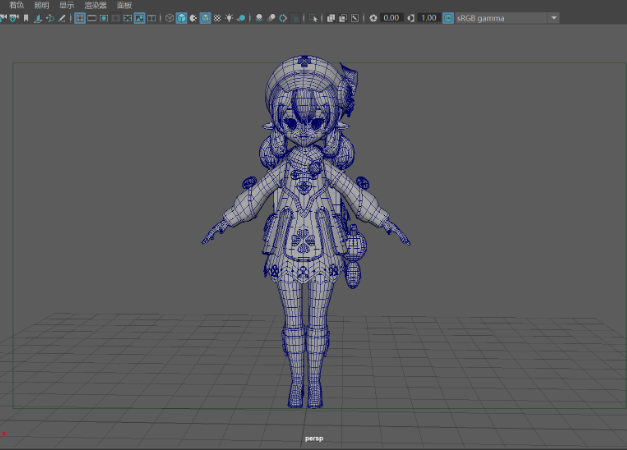
Task: Toggle the view transform button
Action: (448, 18)
